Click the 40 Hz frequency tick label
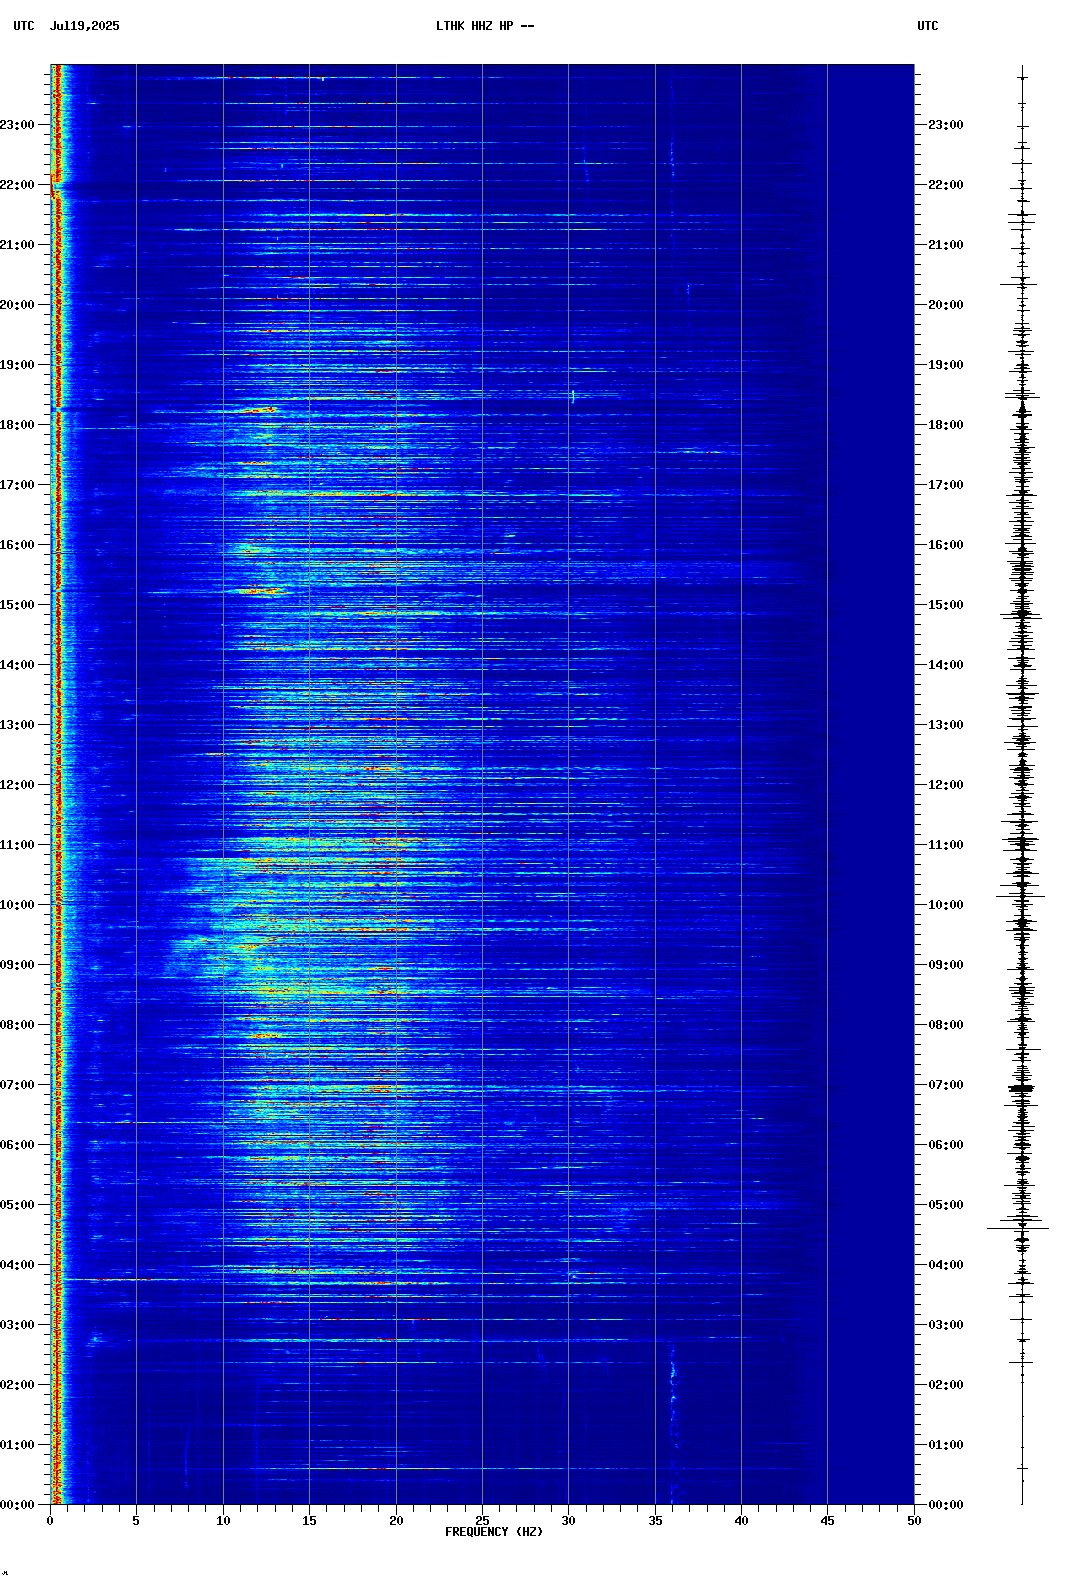This screenshot has width=1066, height=1584. click(741, 1521)
